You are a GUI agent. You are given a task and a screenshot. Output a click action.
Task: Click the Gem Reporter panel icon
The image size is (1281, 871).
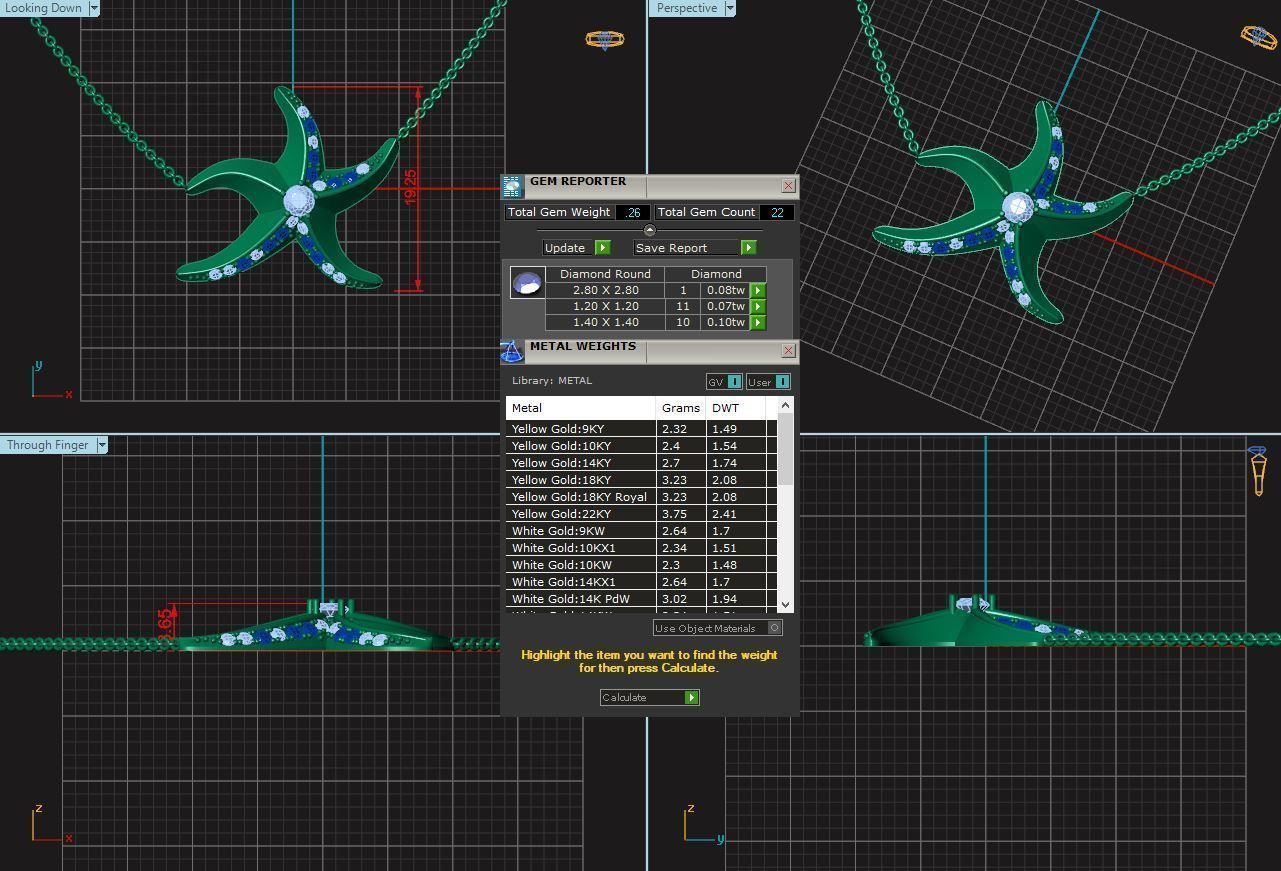pyautogui.click(x=512, y=186)
